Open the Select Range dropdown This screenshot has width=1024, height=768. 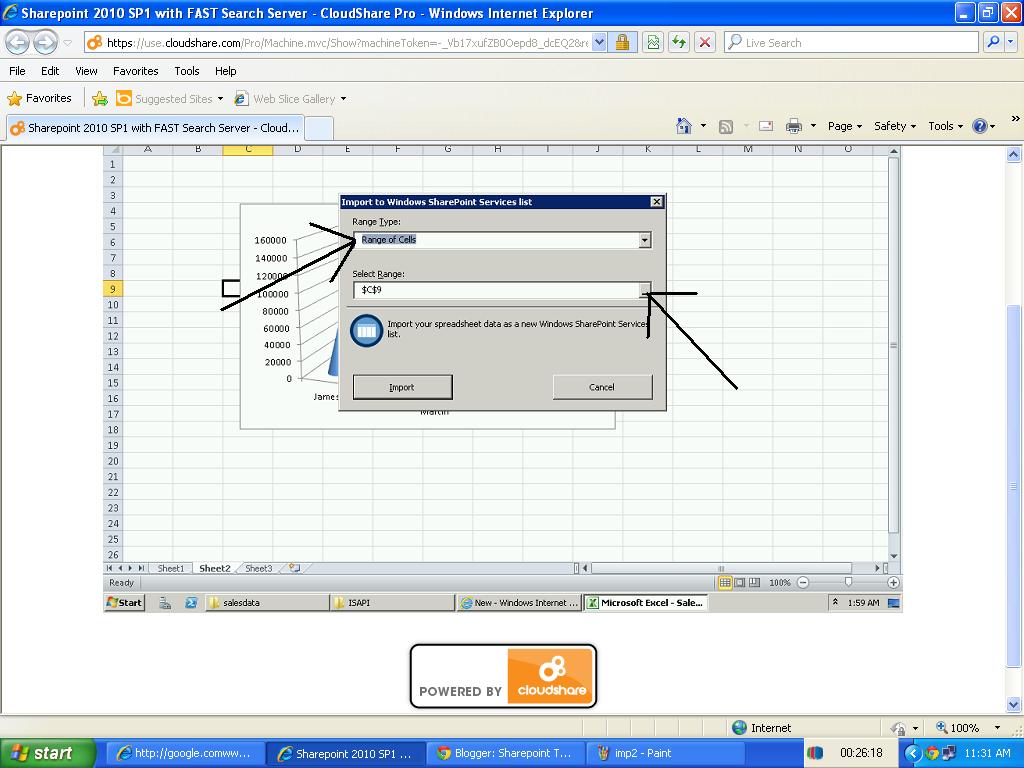(646, 291)
